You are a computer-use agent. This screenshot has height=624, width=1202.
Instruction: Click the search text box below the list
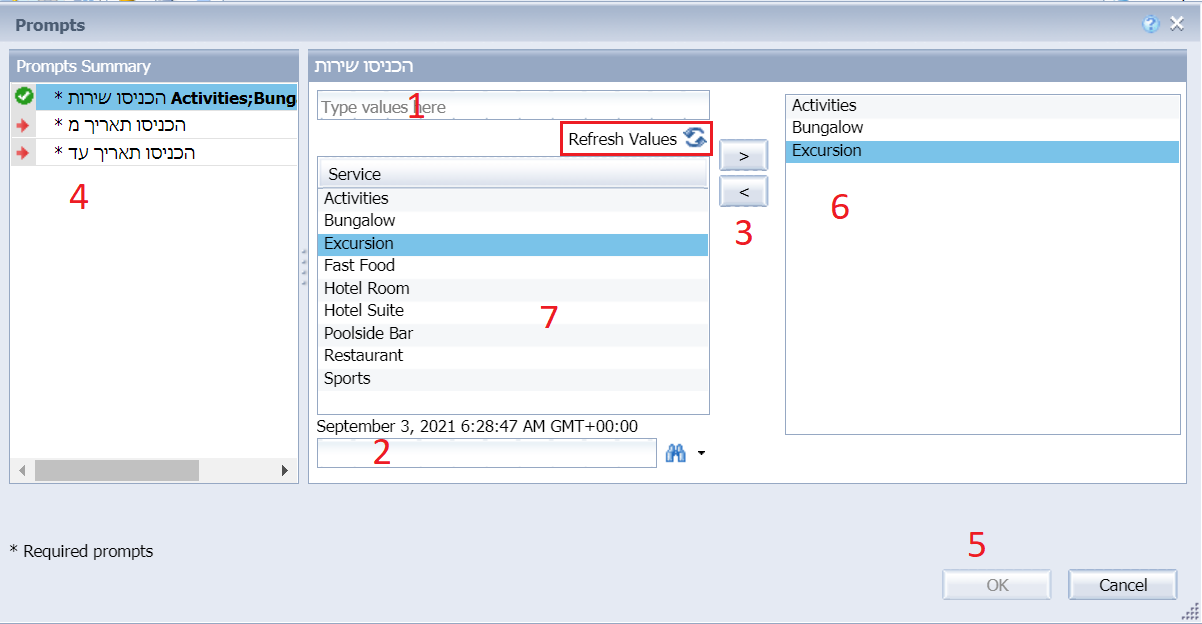[x=486, y=454]
